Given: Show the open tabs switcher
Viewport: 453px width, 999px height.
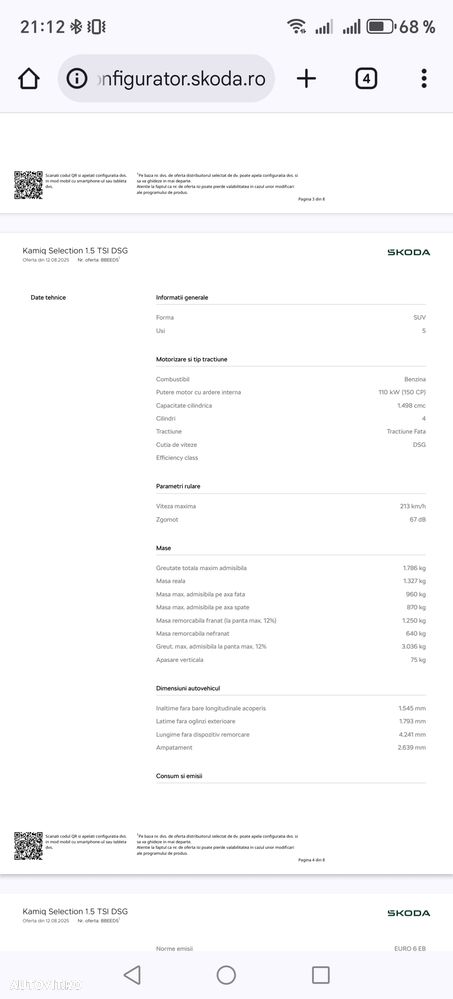Looking at the screenshot, I should pyautogui.click(x=366, y=79).
